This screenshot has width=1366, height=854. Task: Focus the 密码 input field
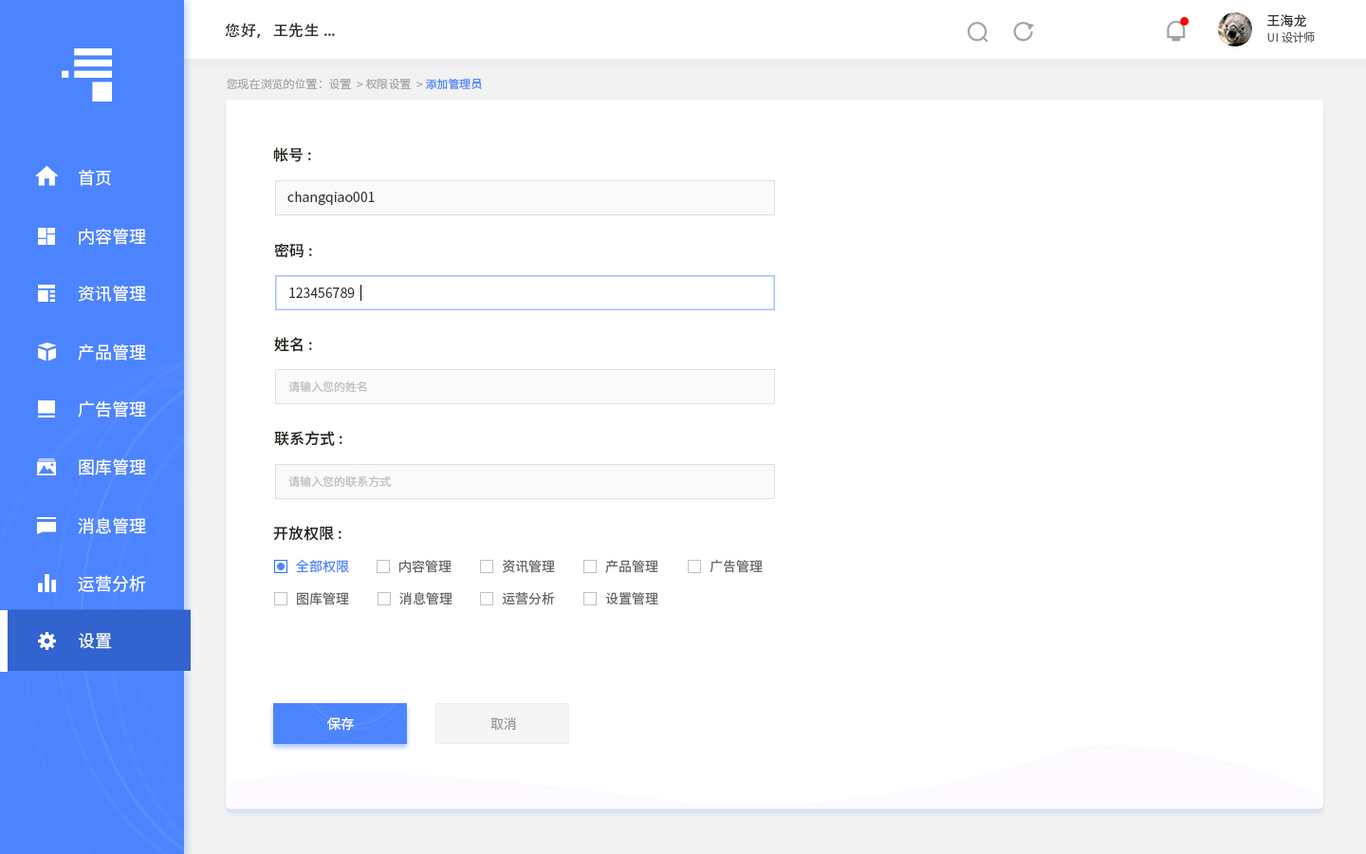pyautogui.click(x=525, y=292)
